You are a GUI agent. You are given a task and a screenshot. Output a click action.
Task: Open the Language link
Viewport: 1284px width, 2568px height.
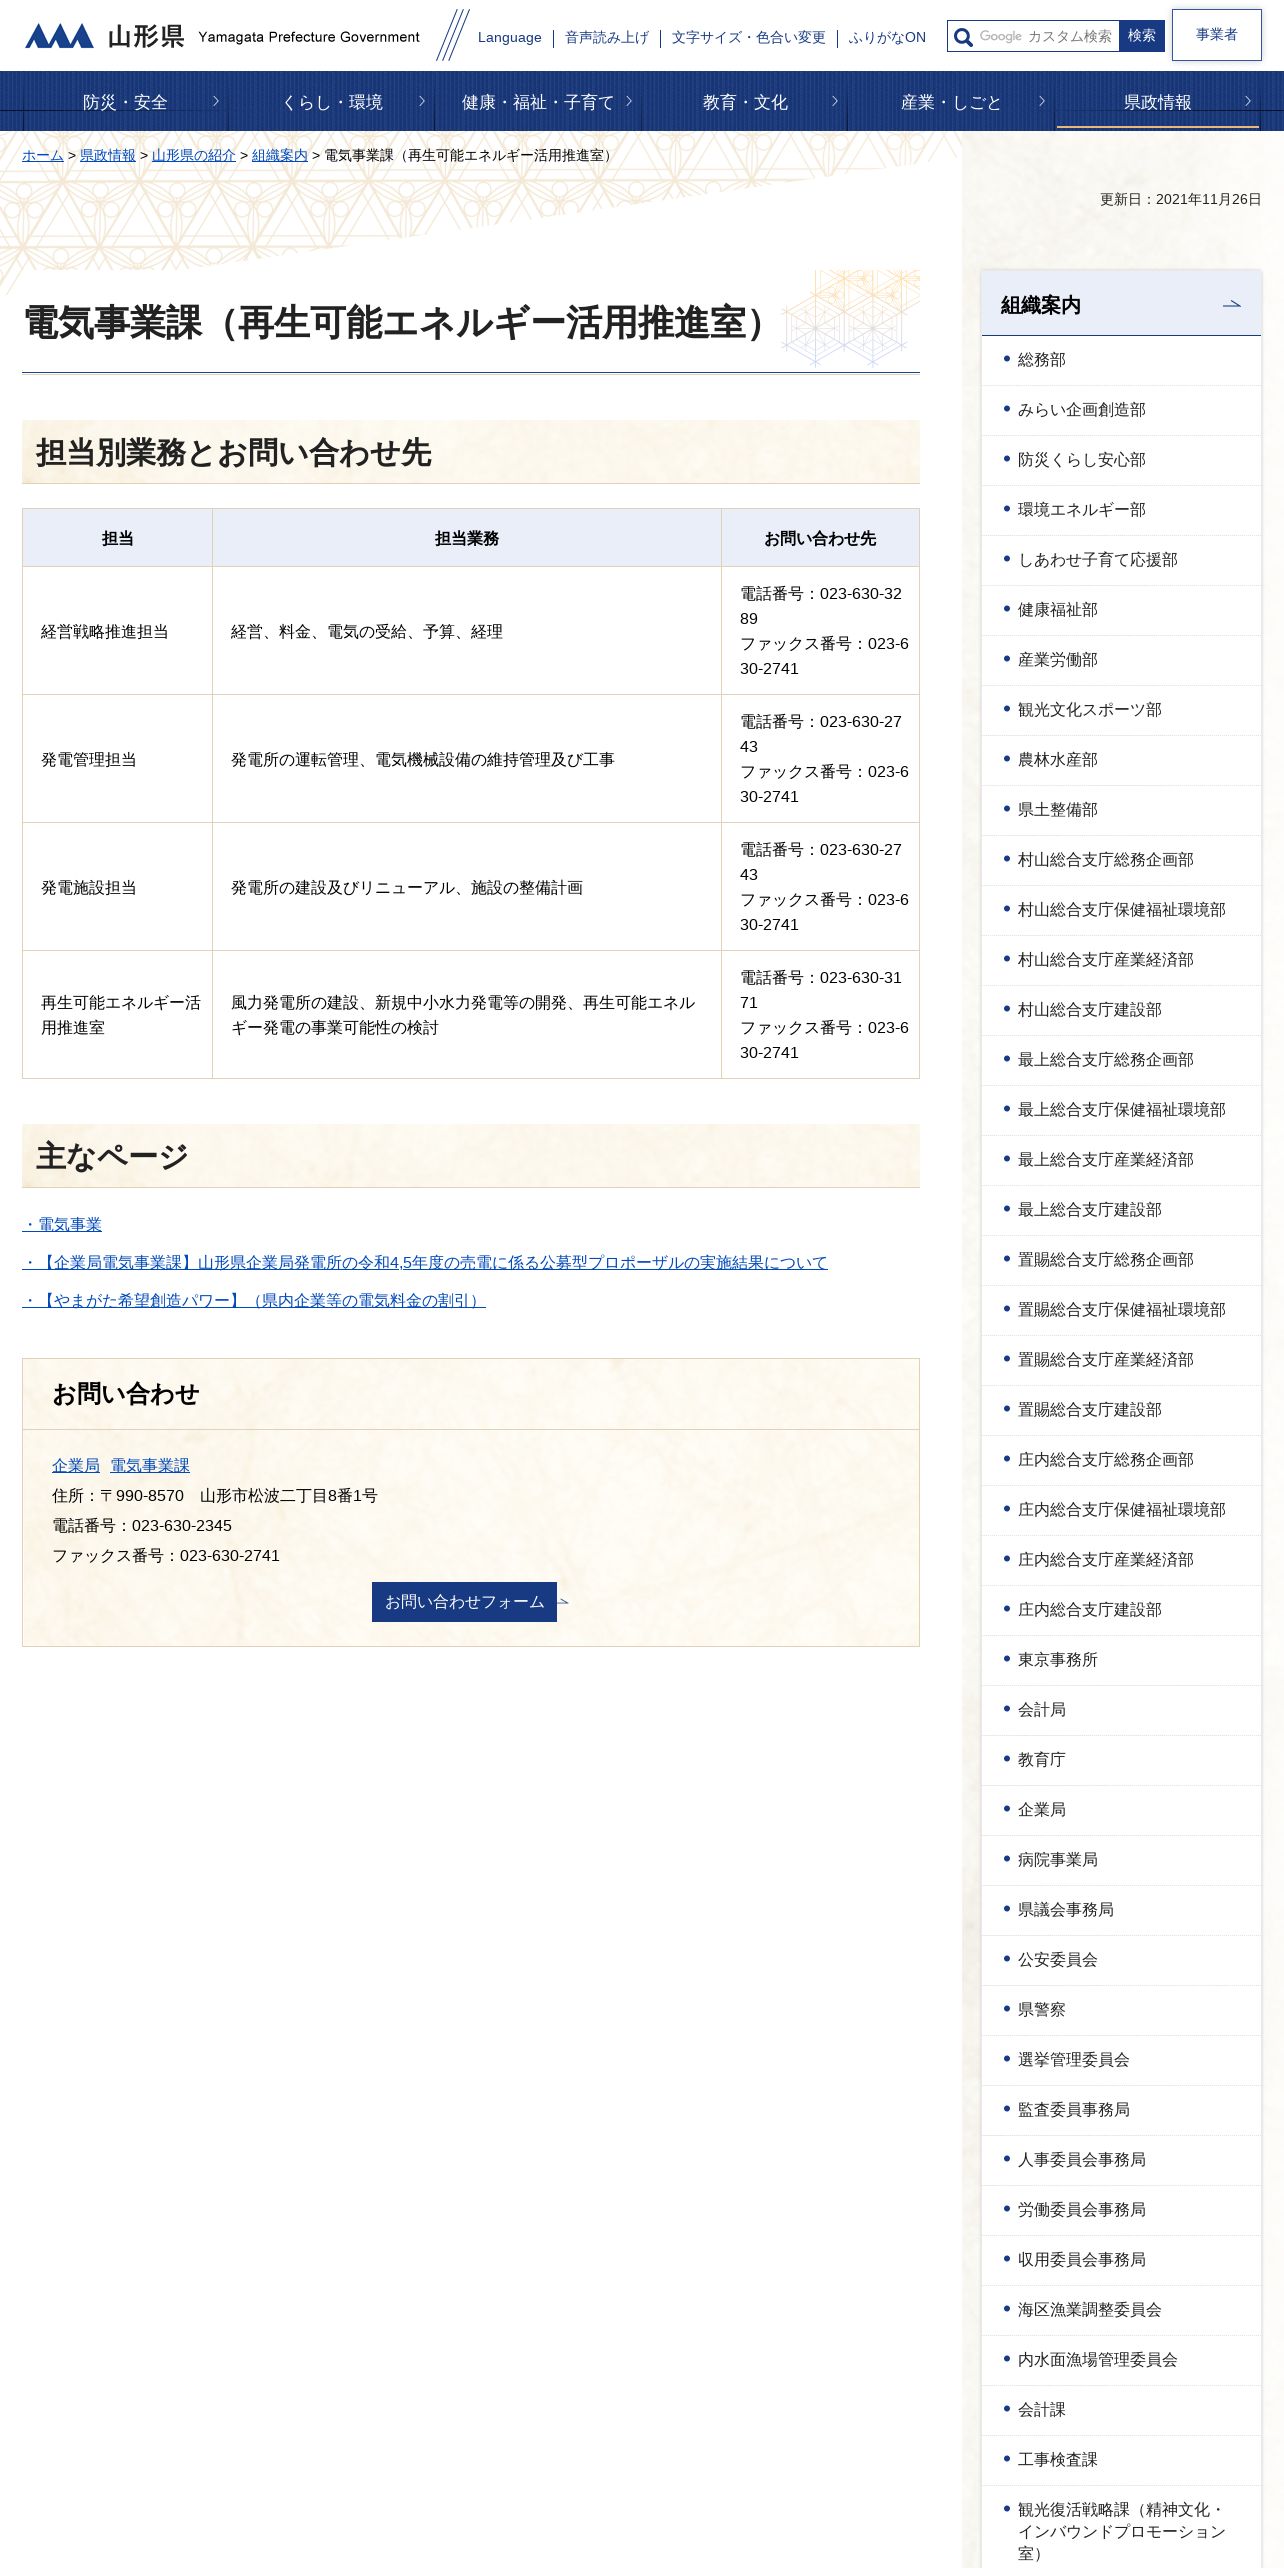coord(510,37)
